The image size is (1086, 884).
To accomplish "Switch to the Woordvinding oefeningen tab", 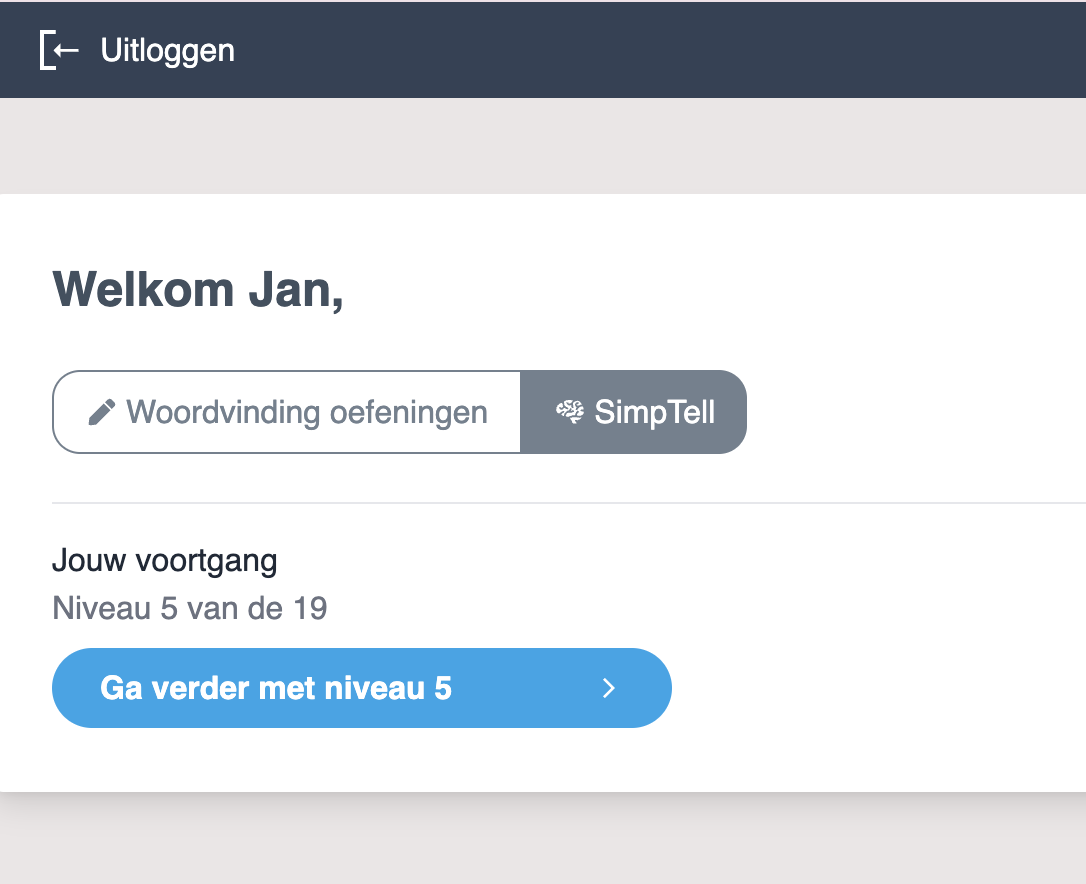I will coord(287,412).
